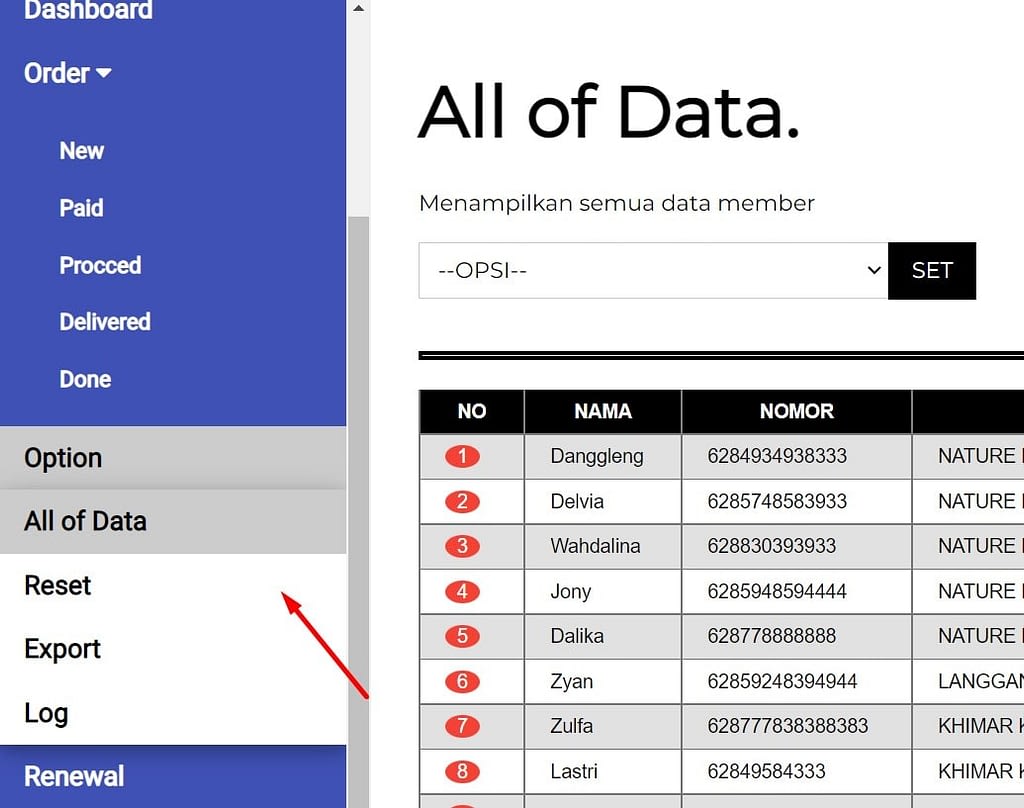The image size is (1024, 808).
Task: Click the name Zulfa
Action: pyautogui.click(x=572, y=726)
